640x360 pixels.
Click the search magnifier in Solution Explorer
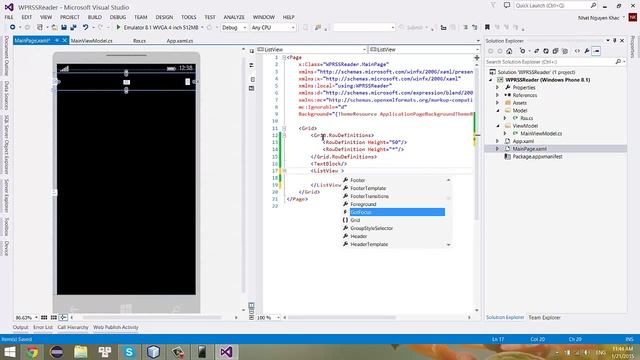tap(618, 62)
